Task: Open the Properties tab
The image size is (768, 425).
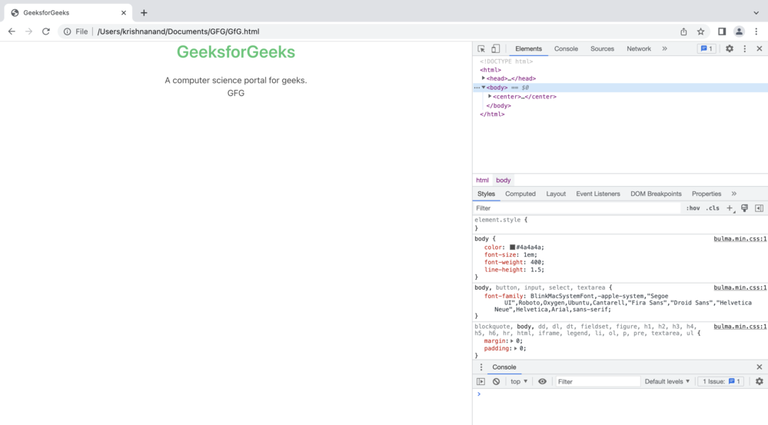Action: 706,194
